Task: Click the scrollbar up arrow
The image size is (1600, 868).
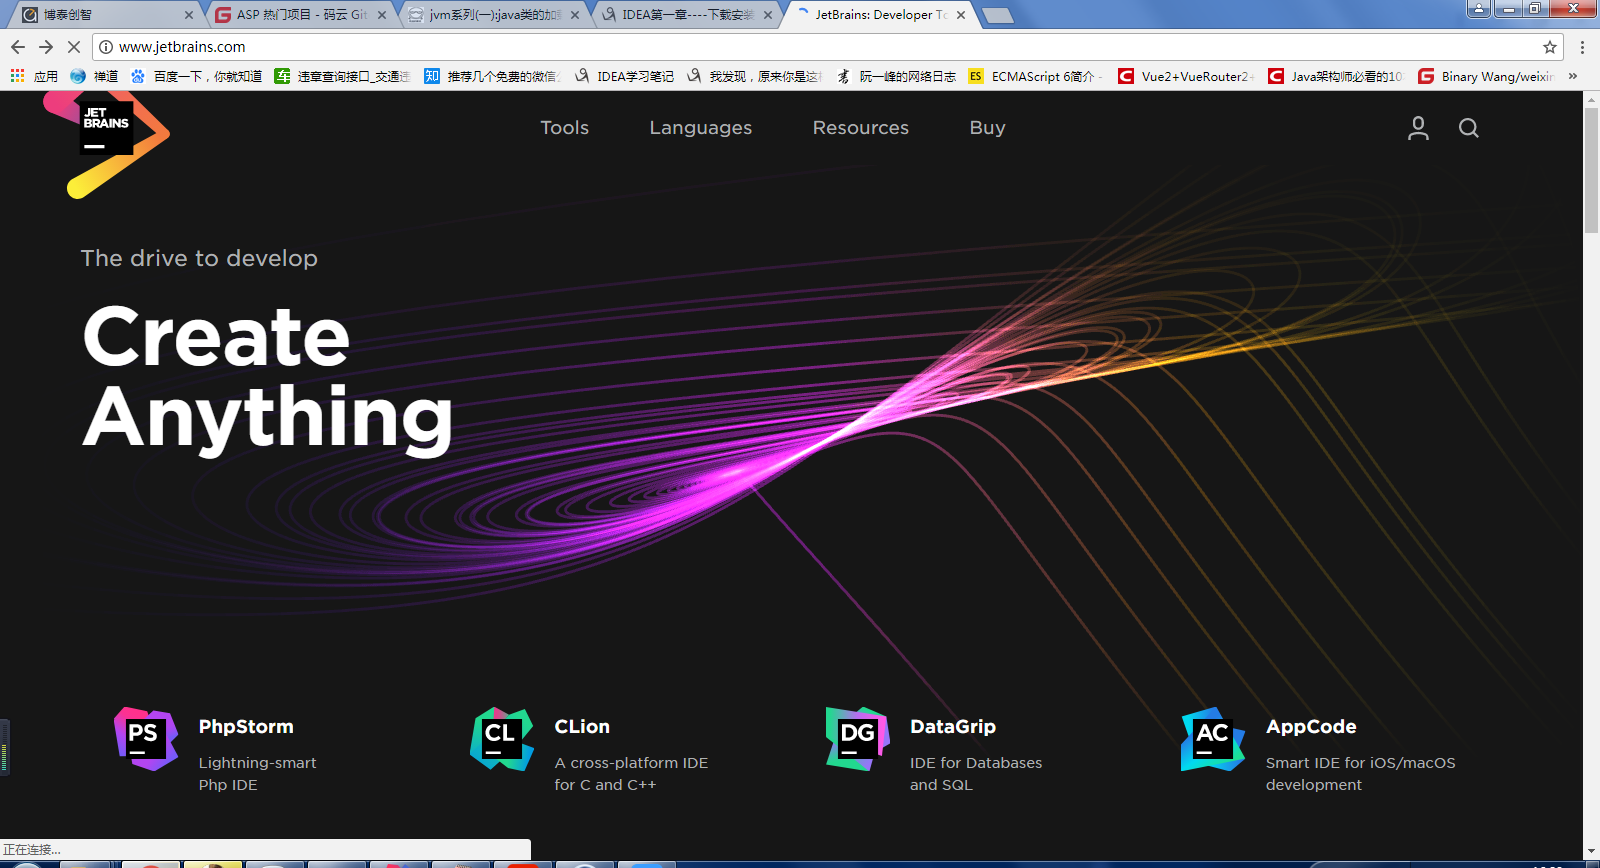Action: (1592, 99)
